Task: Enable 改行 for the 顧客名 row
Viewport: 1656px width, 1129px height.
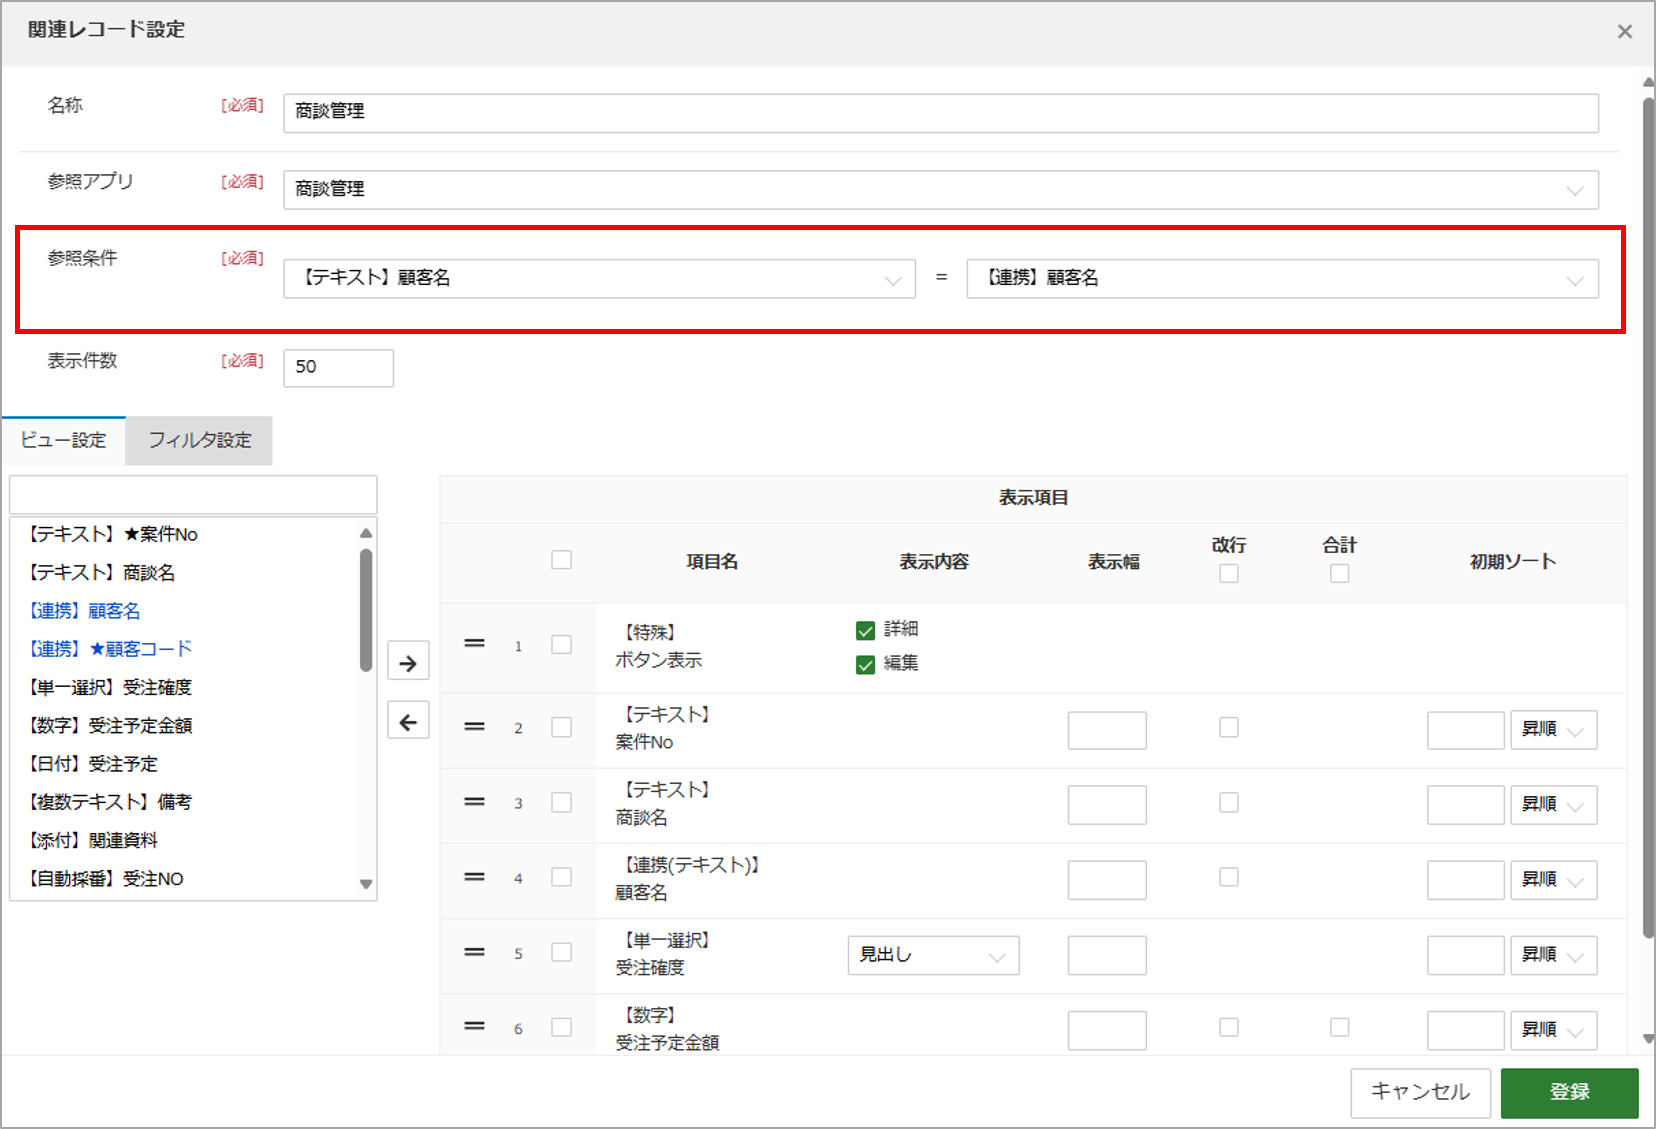Action: click(x=1229, y=877)
